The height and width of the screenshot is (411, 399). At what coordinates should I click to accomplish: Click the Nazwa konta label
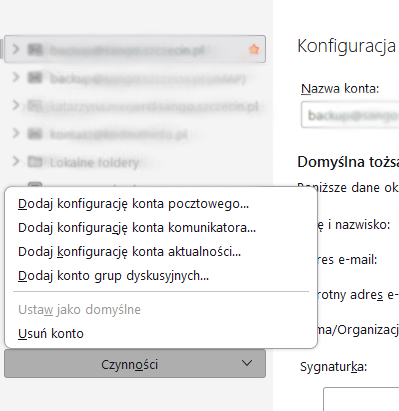coord(340,89)
